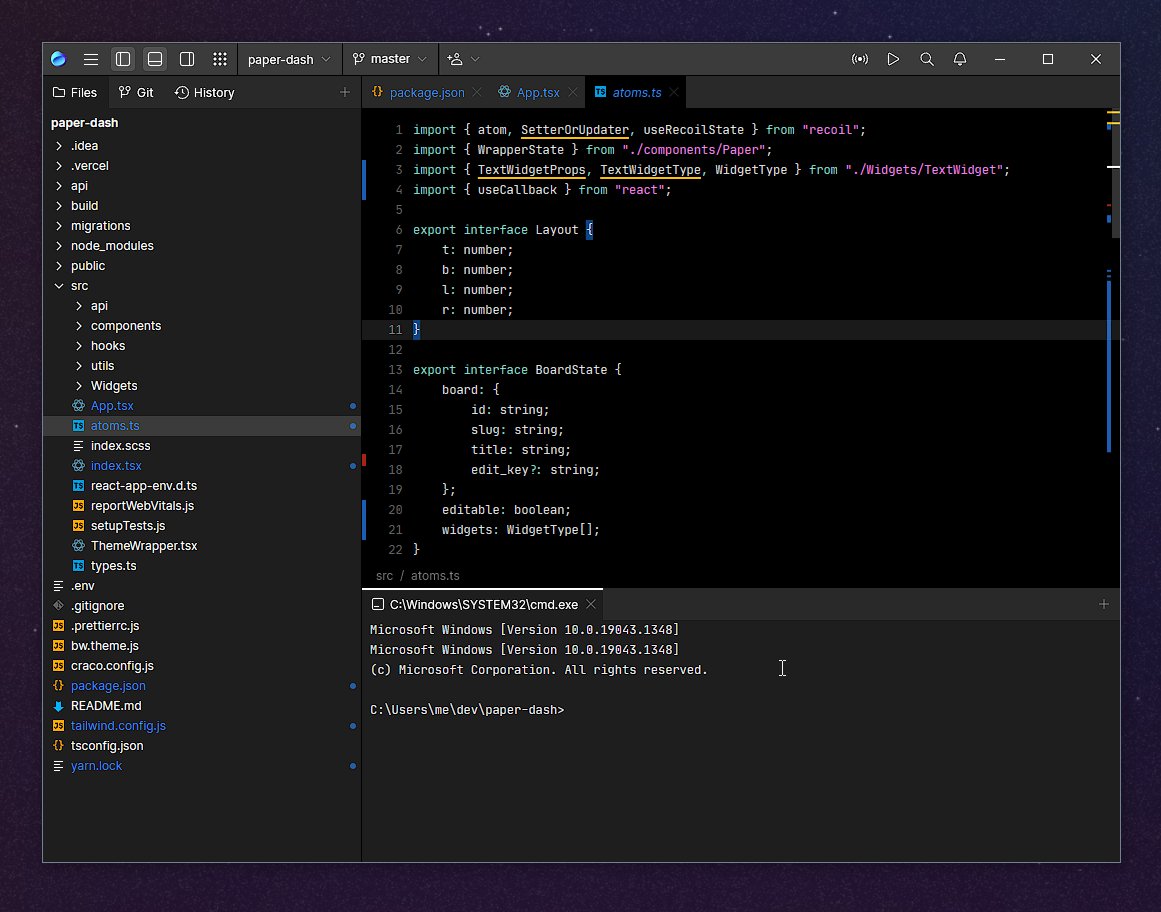Click the broadcast/live session icon

click(860, 59)
